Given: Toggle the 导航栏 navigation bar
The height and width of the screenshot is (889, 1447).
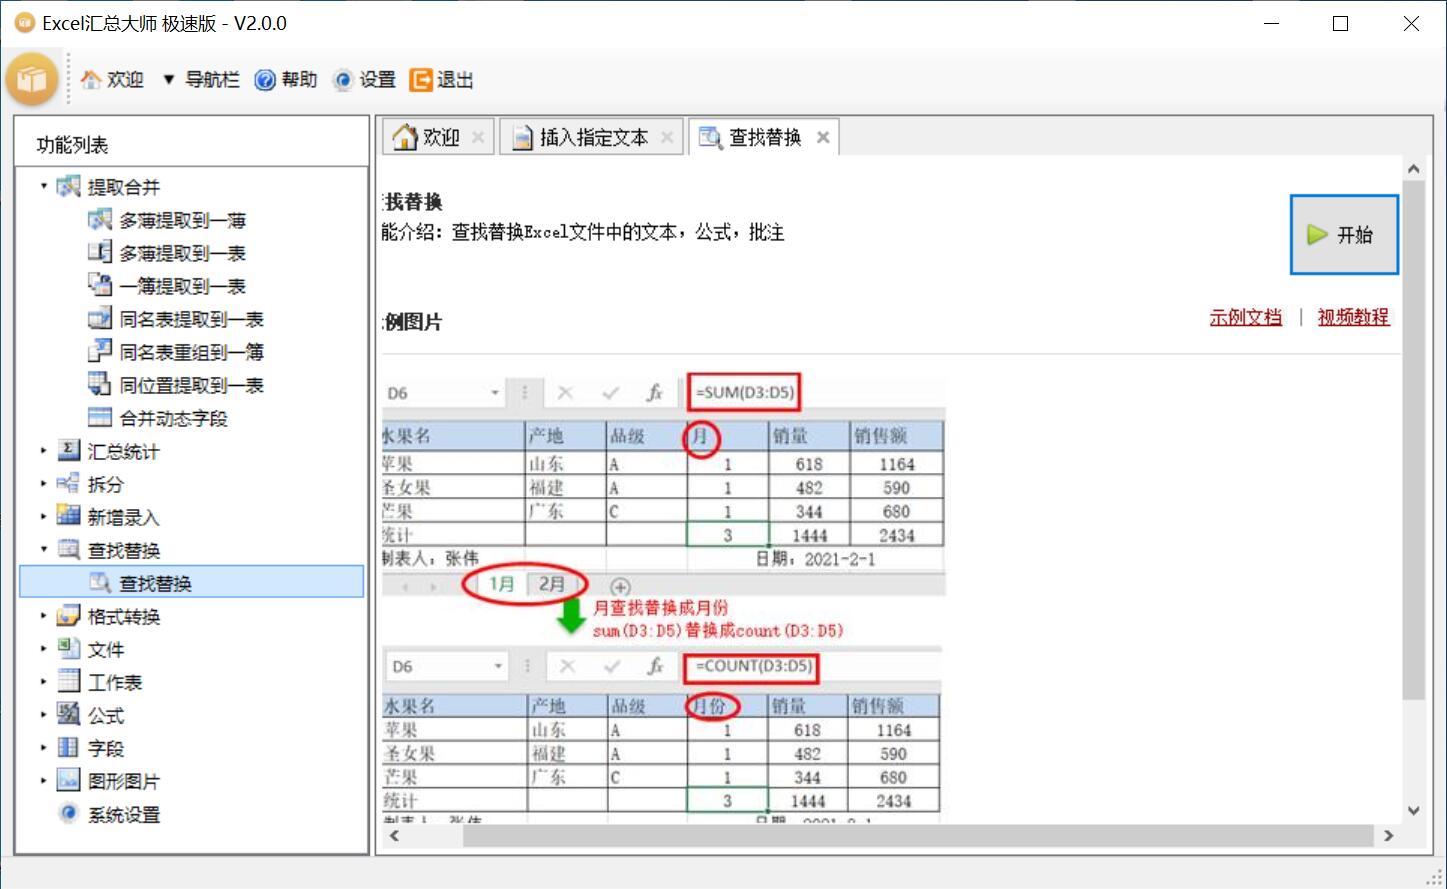Looking at the screenshot, I should coord(201,80).
